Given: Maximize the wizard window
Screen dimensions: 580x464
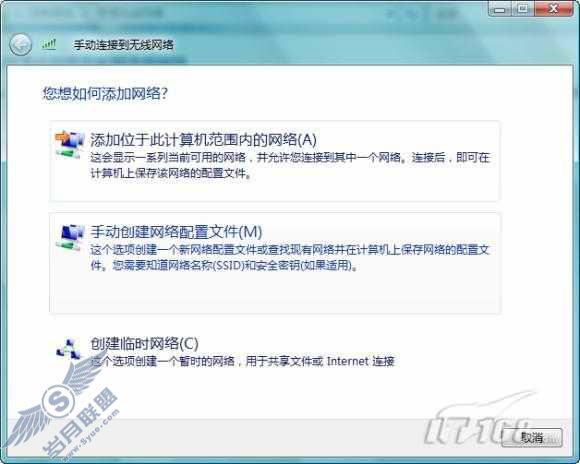Looking at the screenshot, I should click(x=523, y=8).
